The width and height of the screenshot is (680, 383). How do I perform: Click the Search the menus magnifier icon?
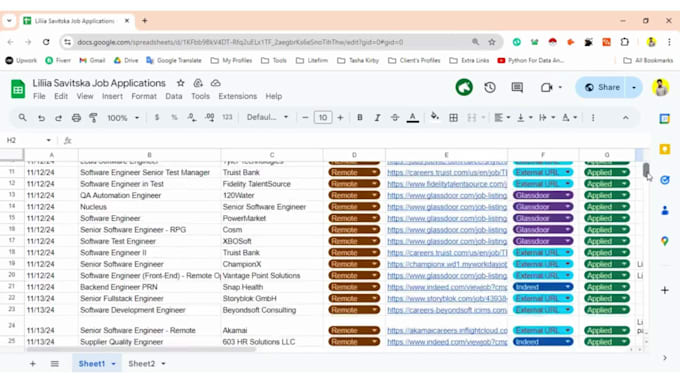tap(22, 118)
